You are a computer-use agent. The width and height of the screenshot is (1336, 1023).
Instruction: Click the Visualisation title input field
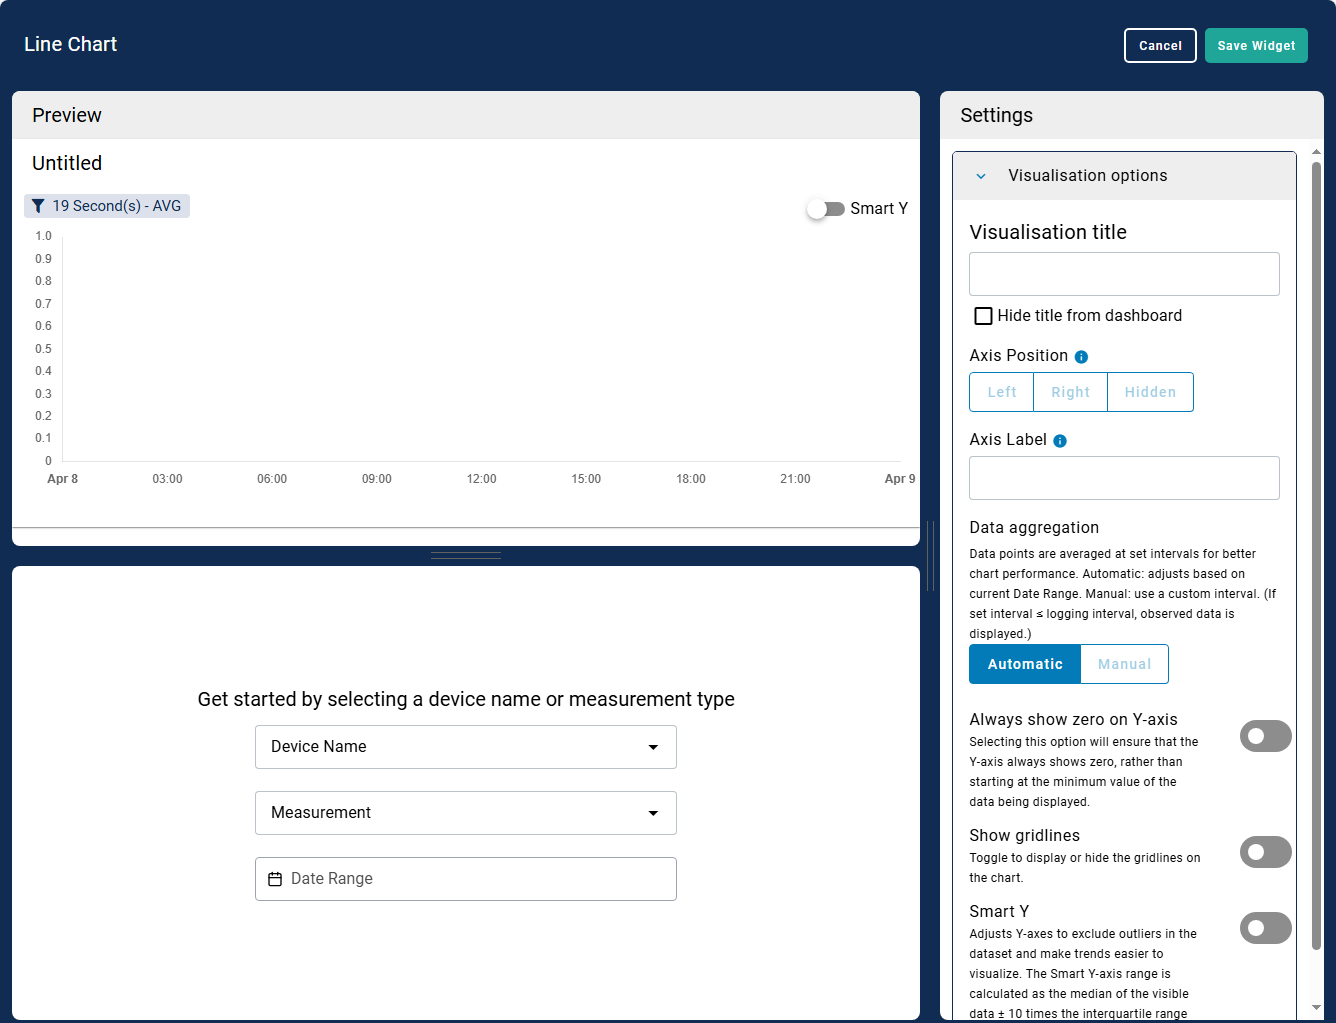(x=1124, y=274)
